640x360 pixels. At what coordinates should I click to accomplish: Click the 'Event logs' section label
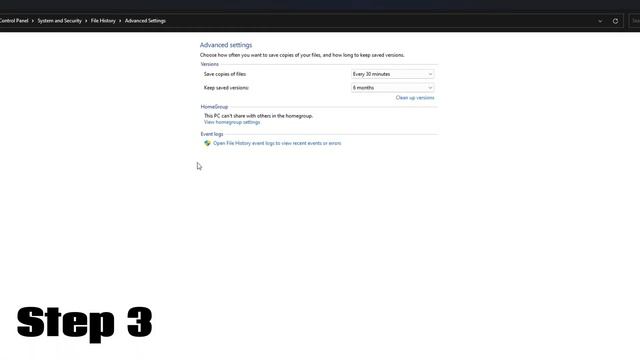(212, 134)
